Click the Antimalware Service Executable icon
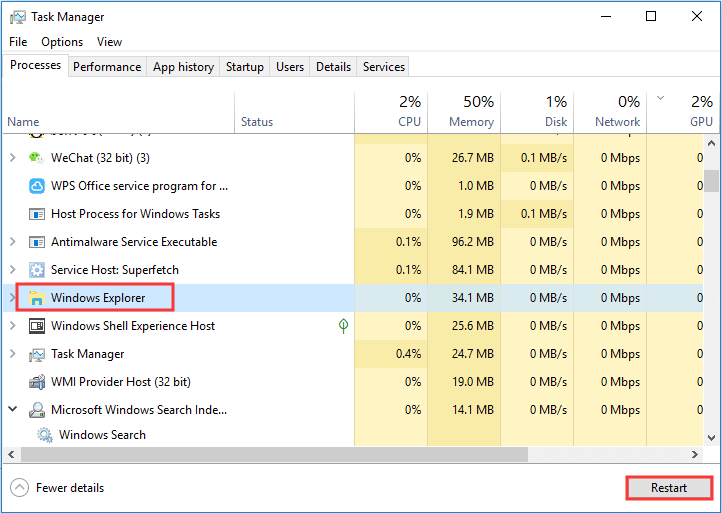The image size is (722, 513). point(36,242)
